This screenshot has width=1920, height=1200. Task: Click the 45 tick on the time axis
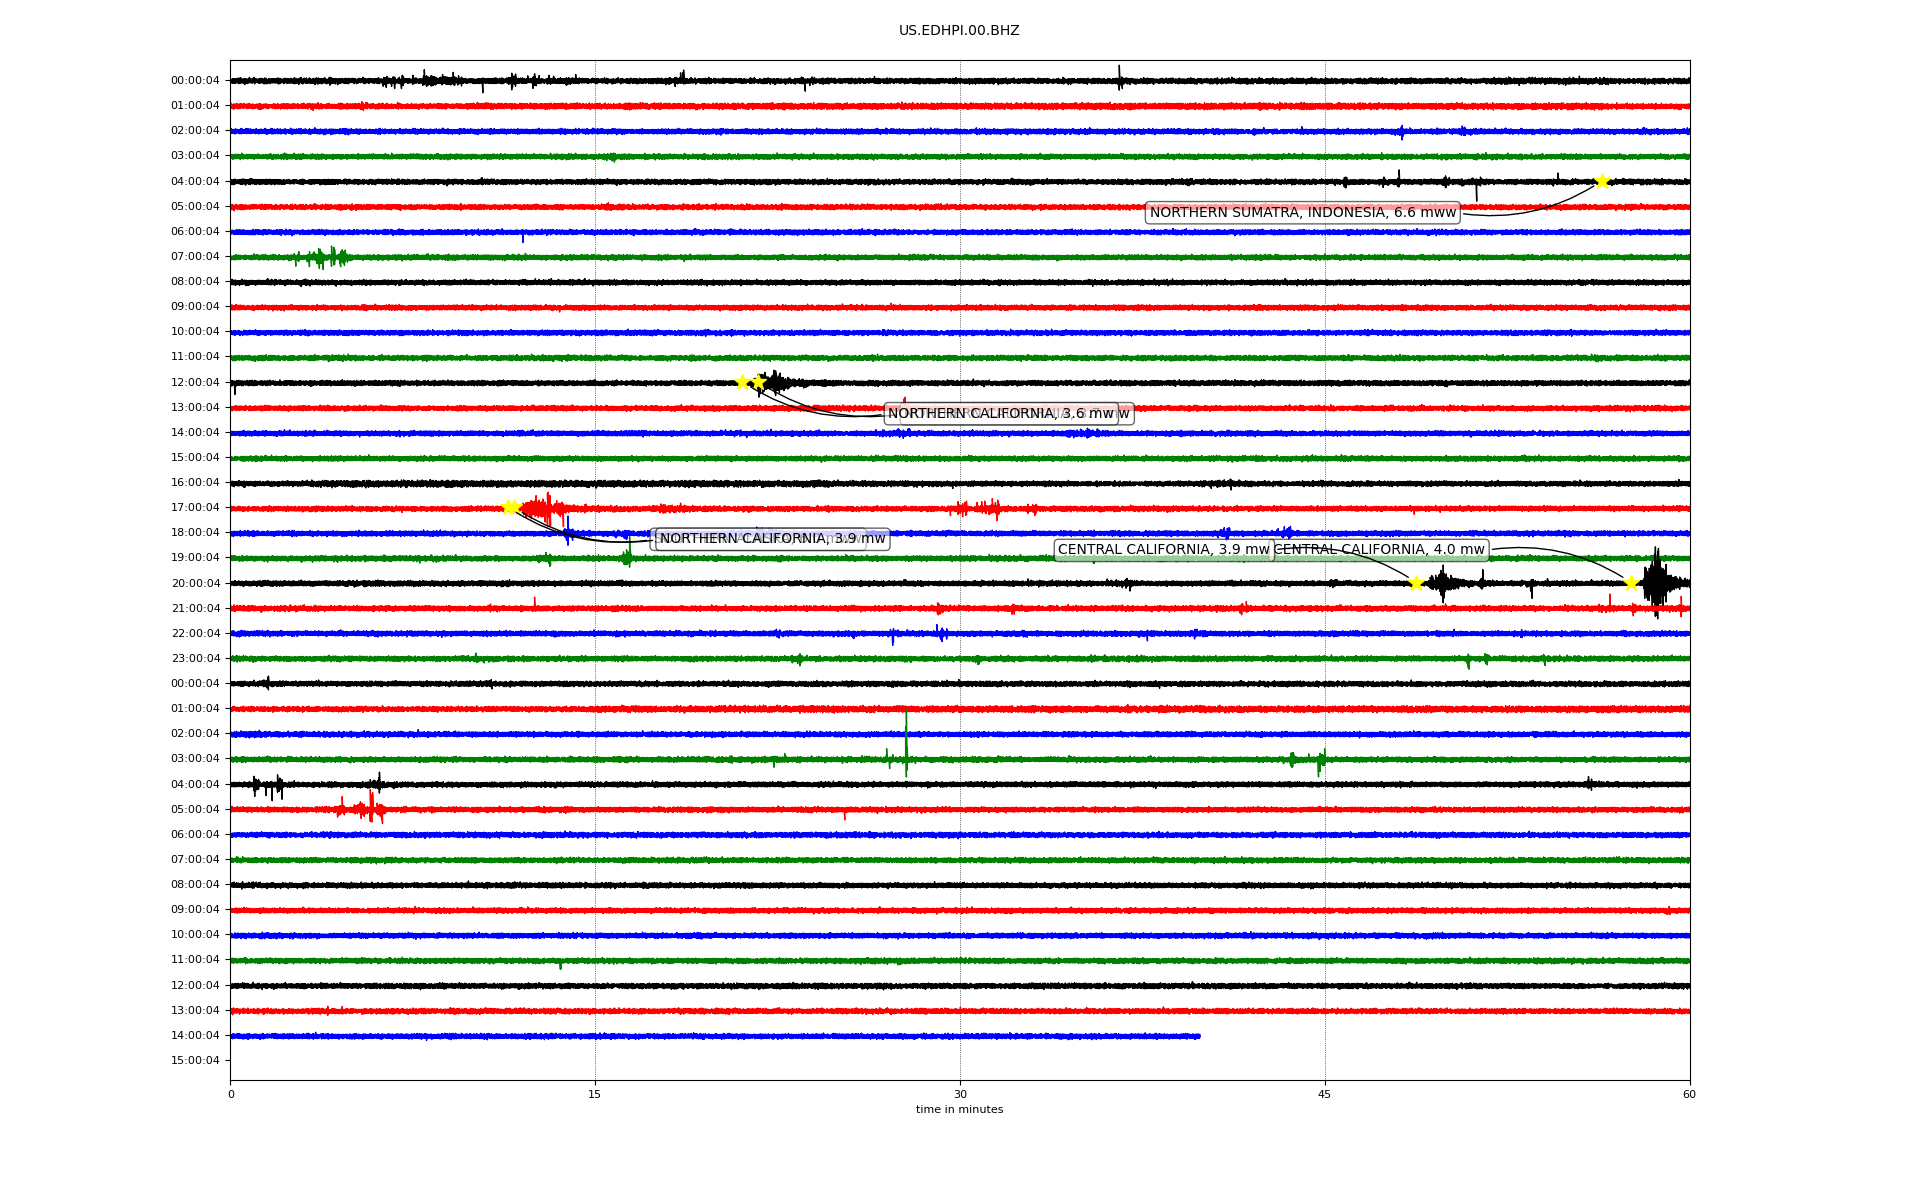1325,1094
